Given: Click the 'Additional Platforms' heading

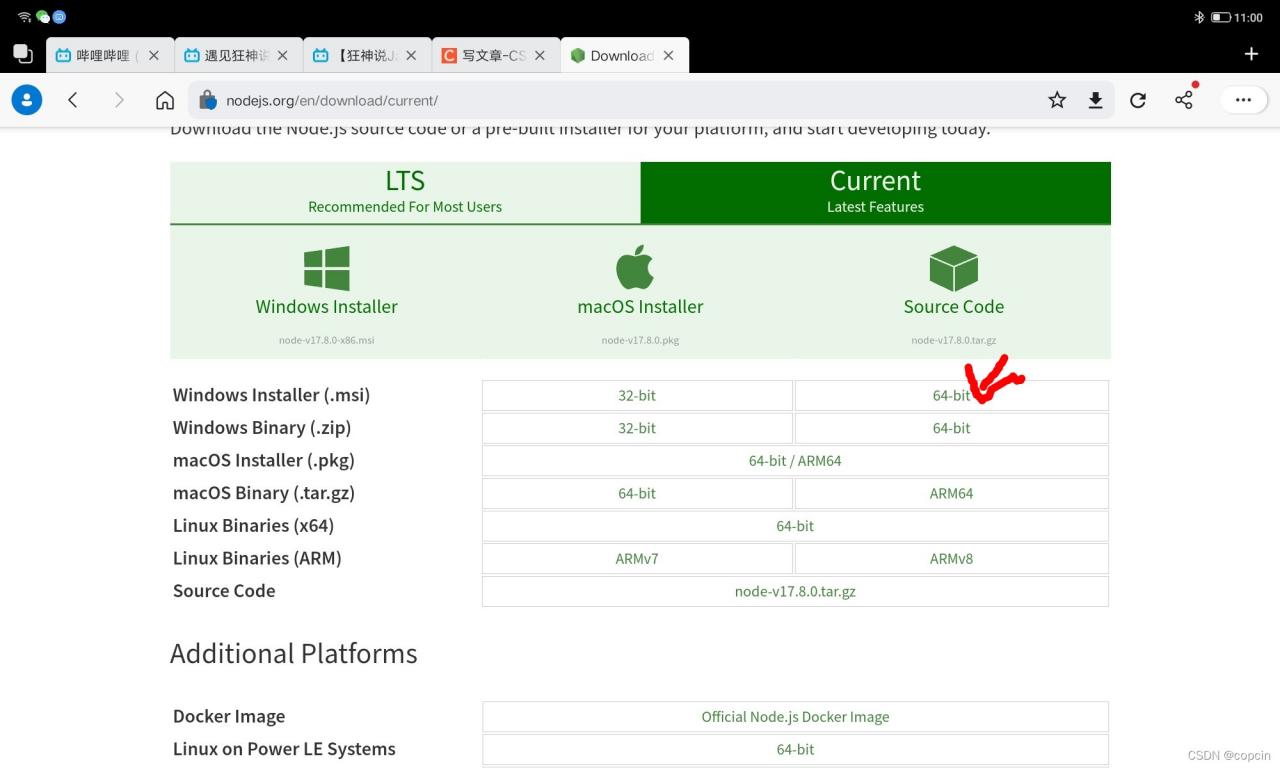Looking at the screenshot, I should point(294,654).
